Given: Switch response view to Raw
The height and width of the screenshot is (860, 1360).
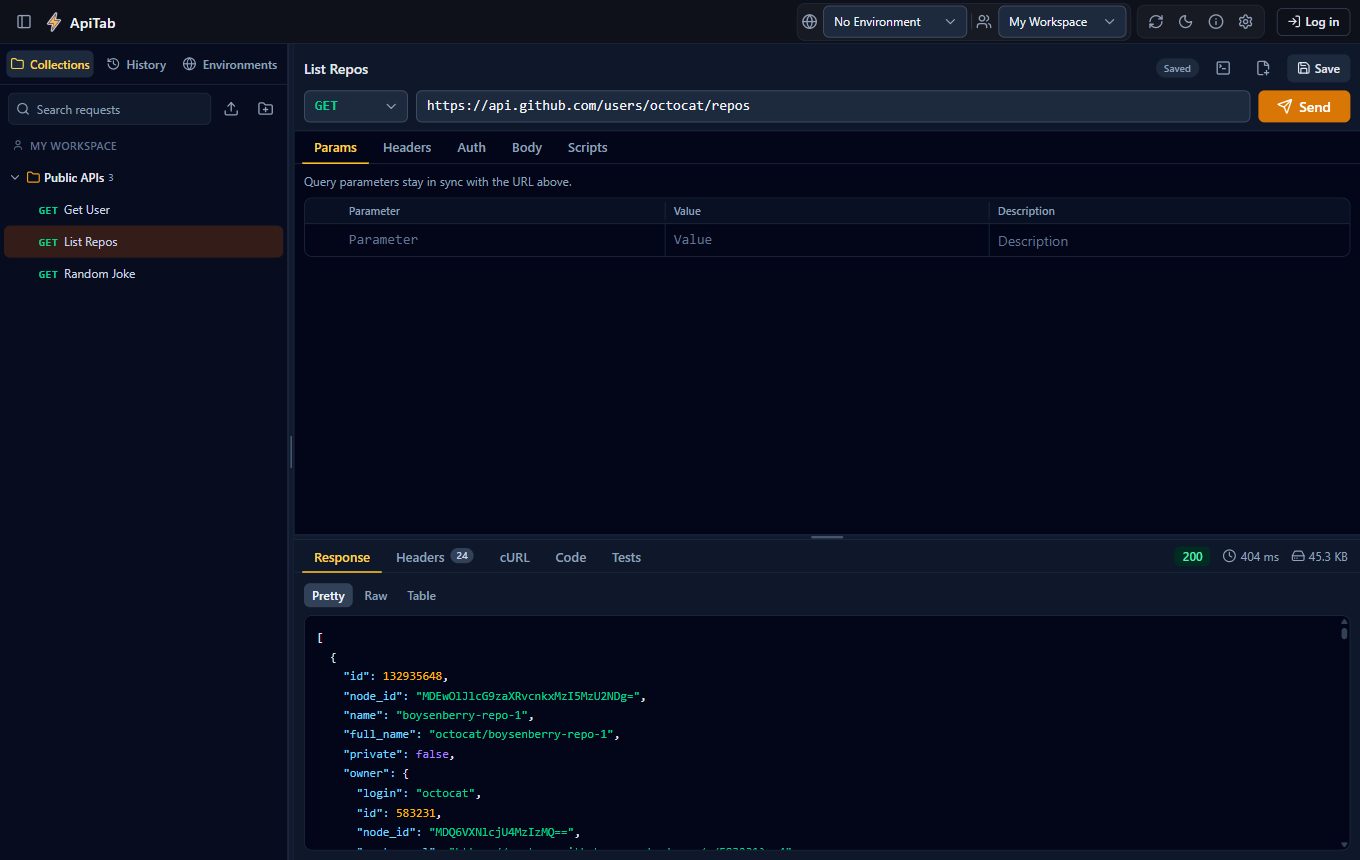Looking at the screenshot, I should click(376, 595).
